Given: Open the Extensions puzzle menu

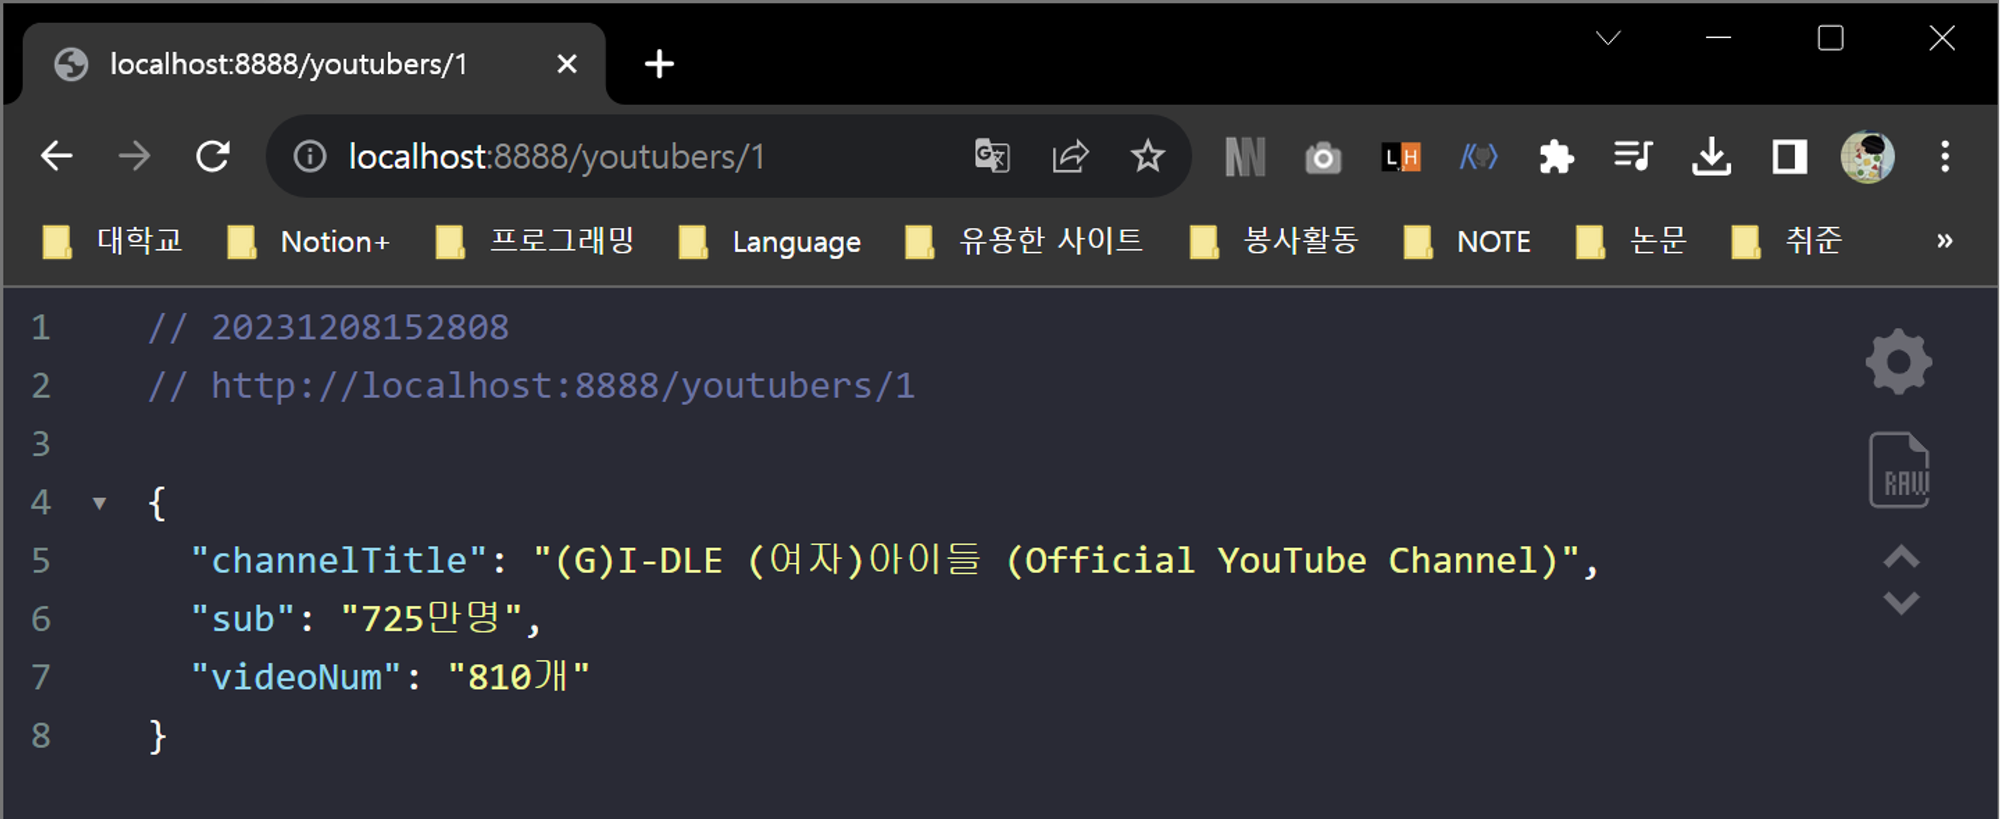Looking at the screenshot, I should pyautogui.click(x=1556, y=157).
